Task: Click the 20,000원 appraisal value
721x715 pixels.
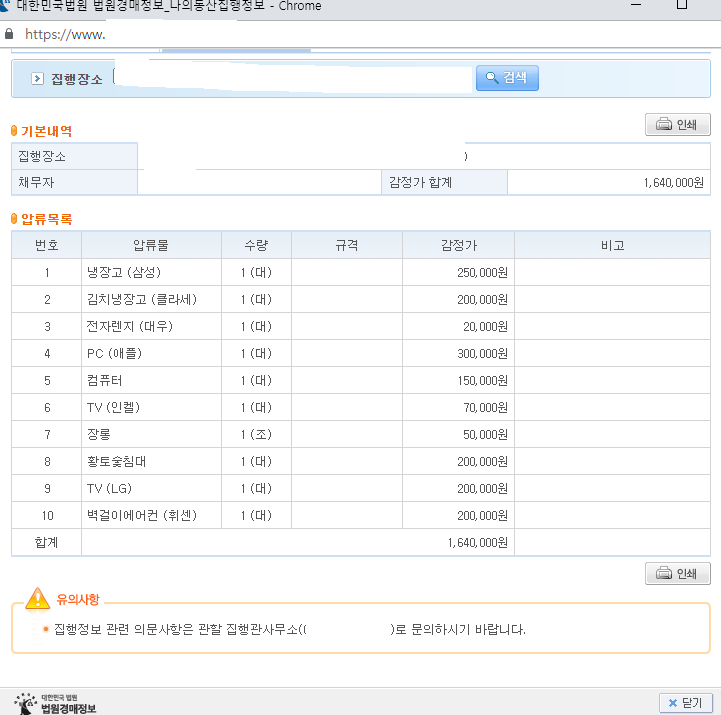Action: pyautogui.click(x=485, y=326)
